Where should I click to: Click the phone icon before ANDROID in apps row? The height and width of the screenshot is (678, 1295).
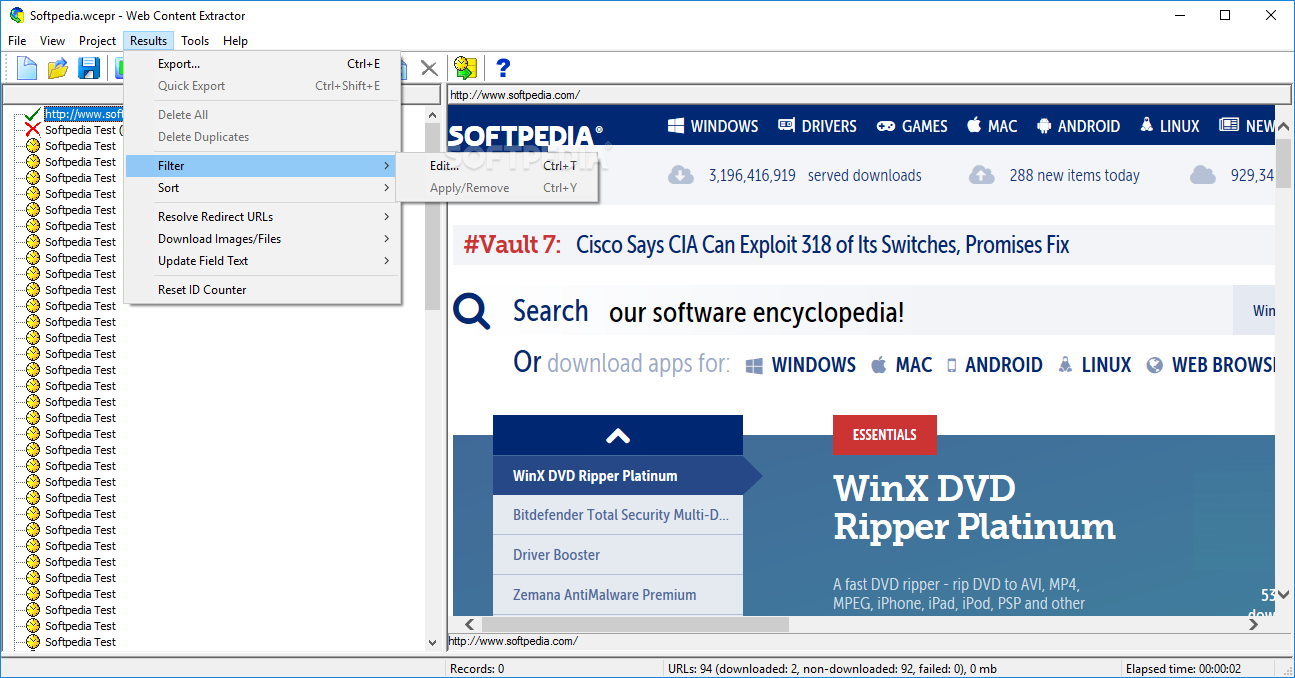click(952, 365)
